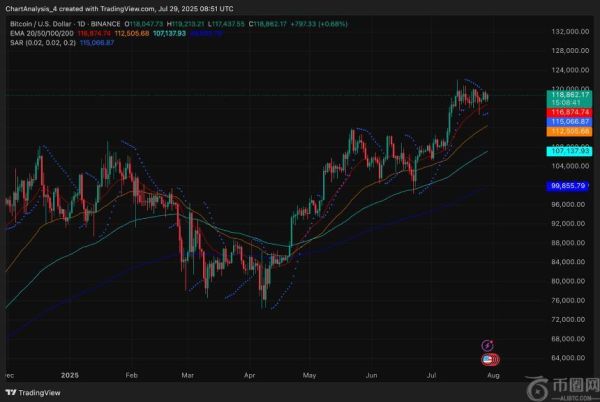Click the May label on time axis

coord(308,375)
